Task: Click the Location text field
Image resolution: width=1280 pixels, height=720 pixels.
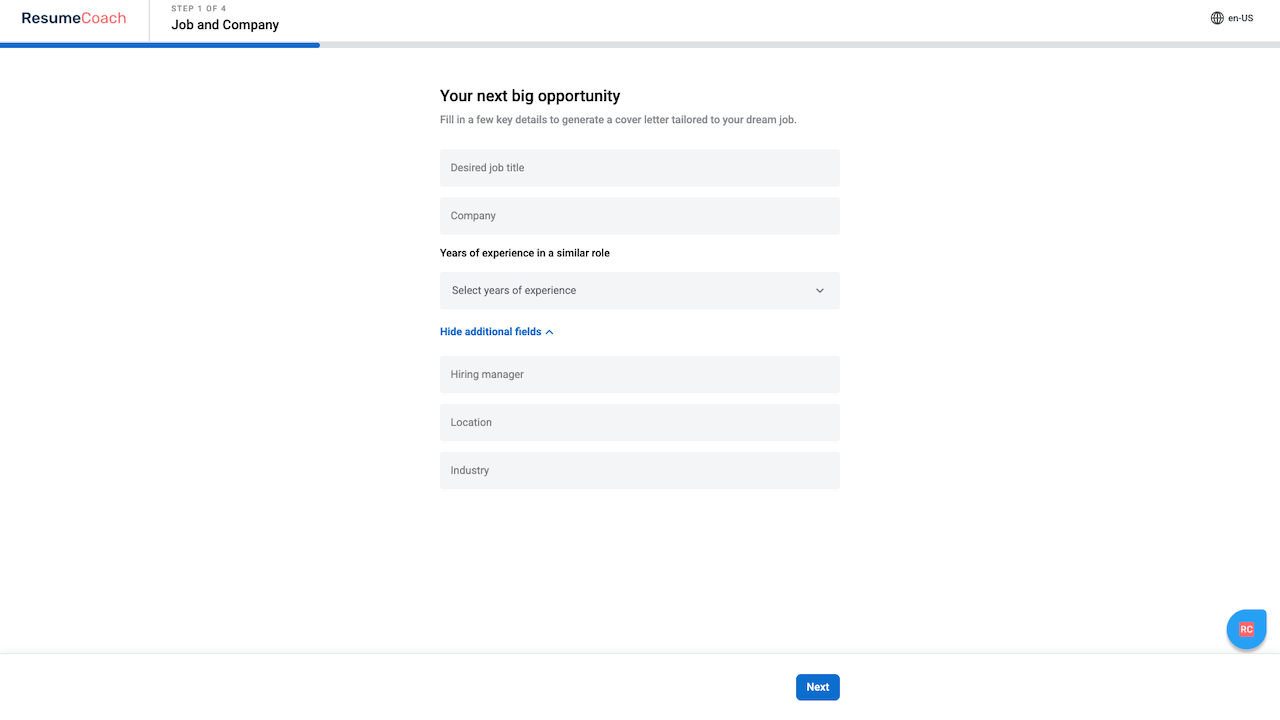Action: 639,423
